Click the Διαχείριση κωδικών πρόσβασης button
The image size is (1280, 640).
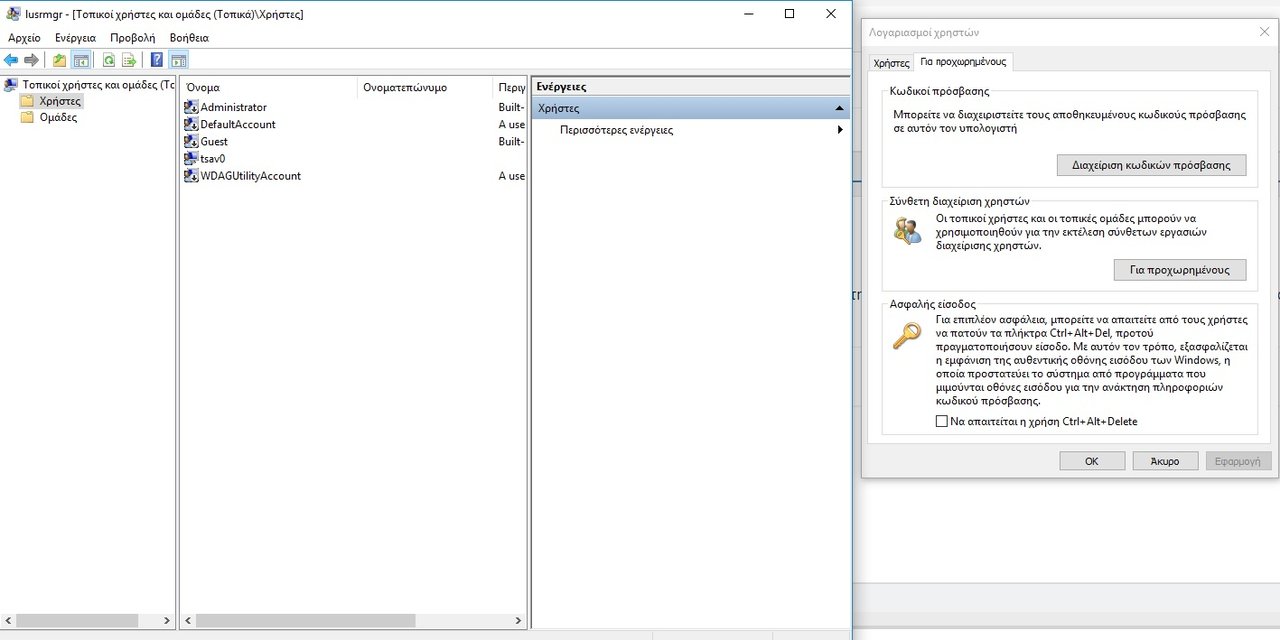(x=1151, y=165)
